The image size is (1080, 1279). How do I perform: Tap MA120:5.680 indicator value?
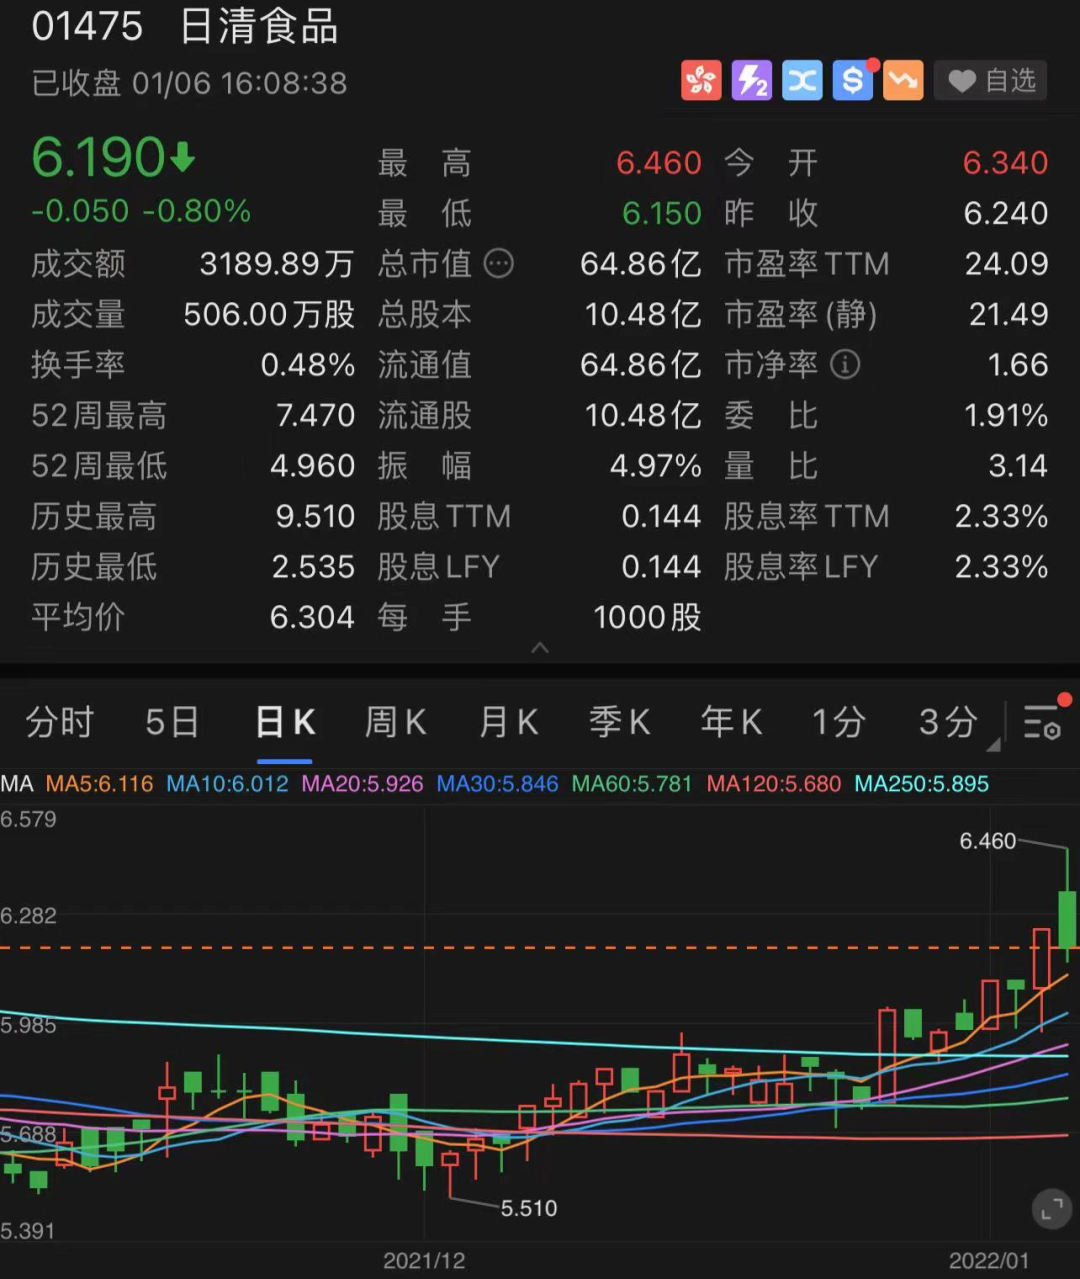click(774, 784)
